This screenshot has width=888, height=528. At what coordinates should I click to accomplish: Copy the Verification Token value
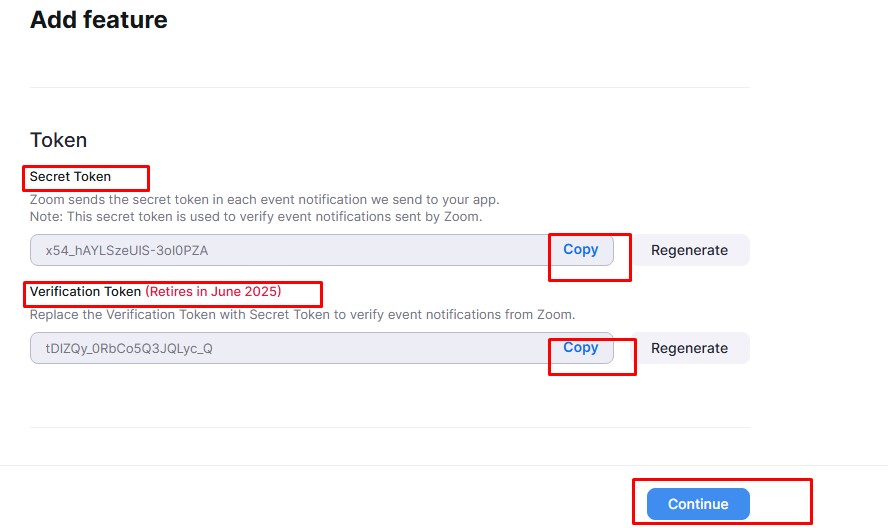click(x=580, y=347)
